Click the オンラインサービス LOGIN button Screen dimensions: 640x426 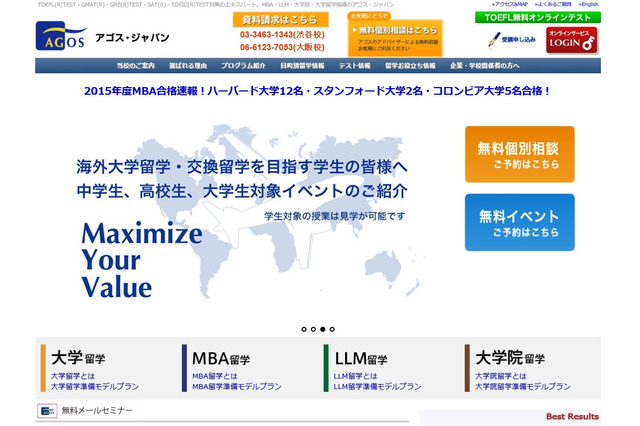point(571,40)
